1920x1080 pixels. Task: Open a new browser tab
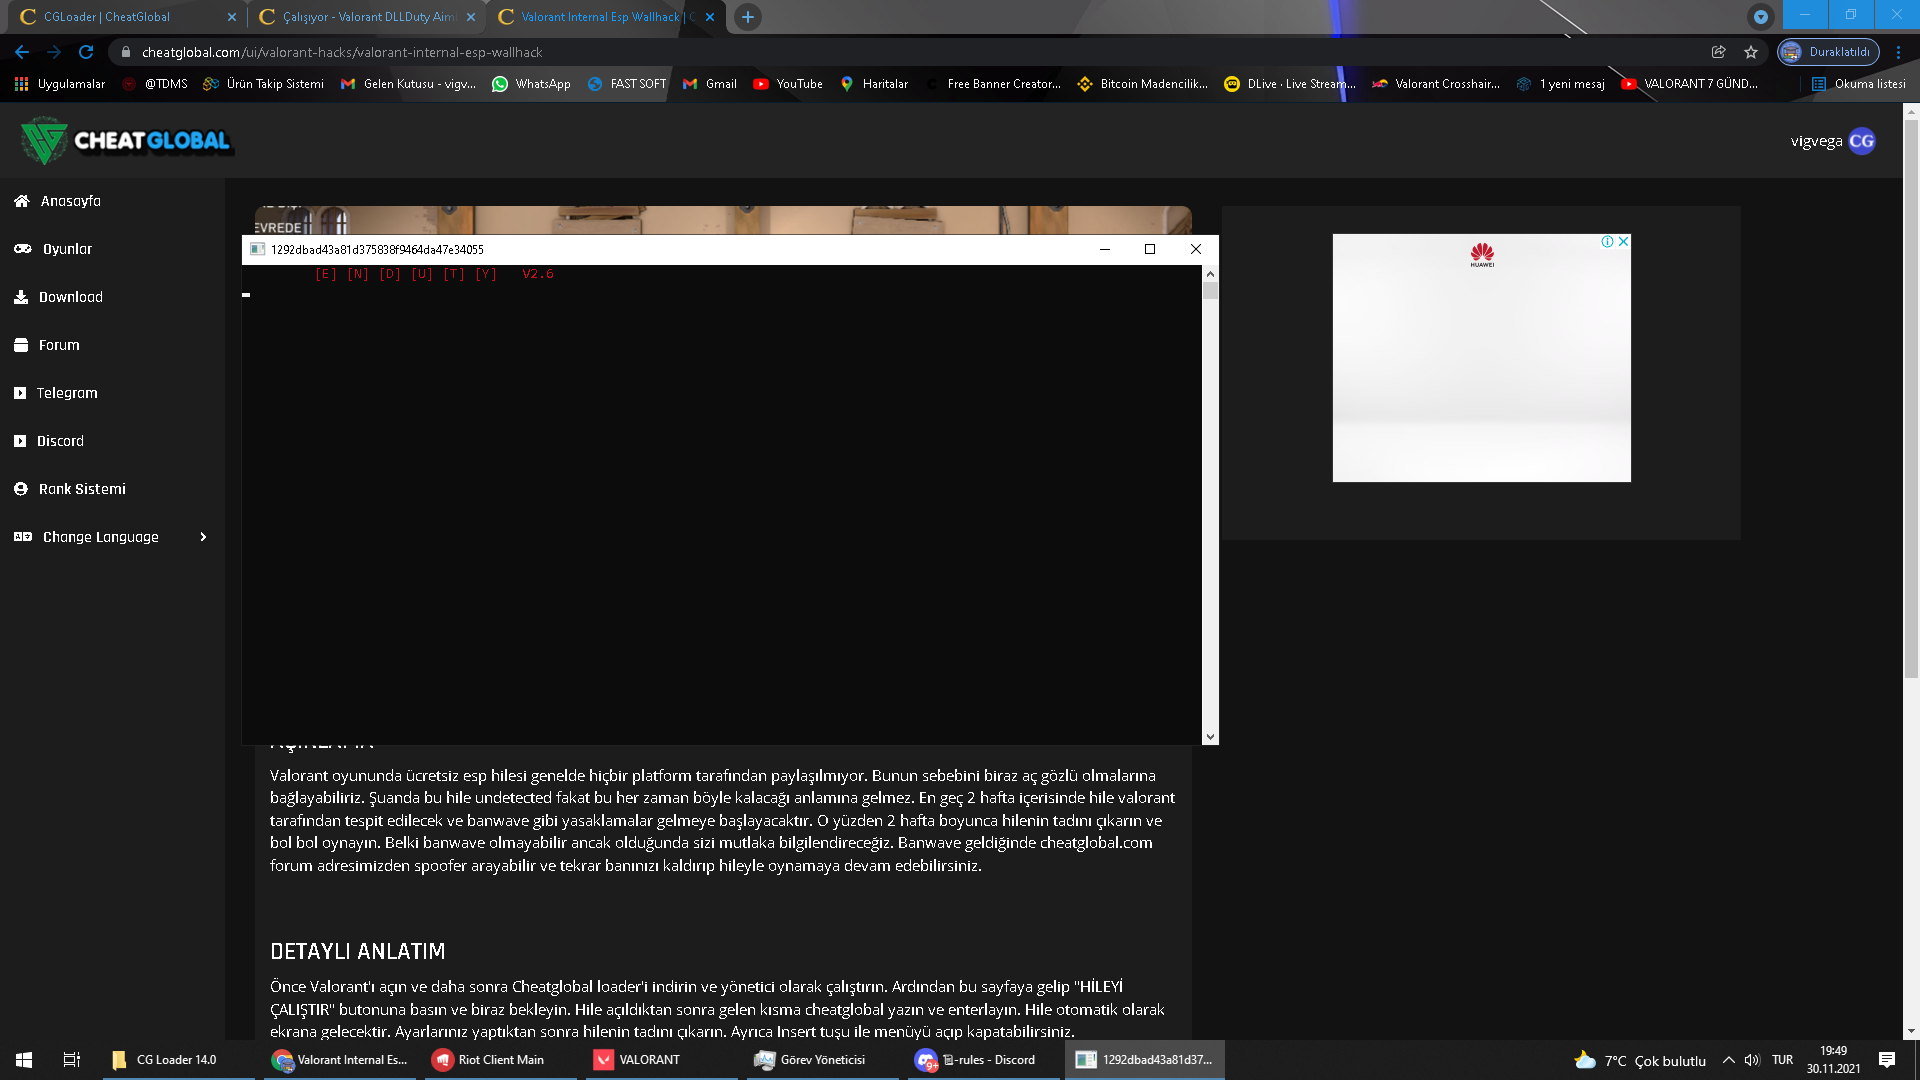[748, 17]
